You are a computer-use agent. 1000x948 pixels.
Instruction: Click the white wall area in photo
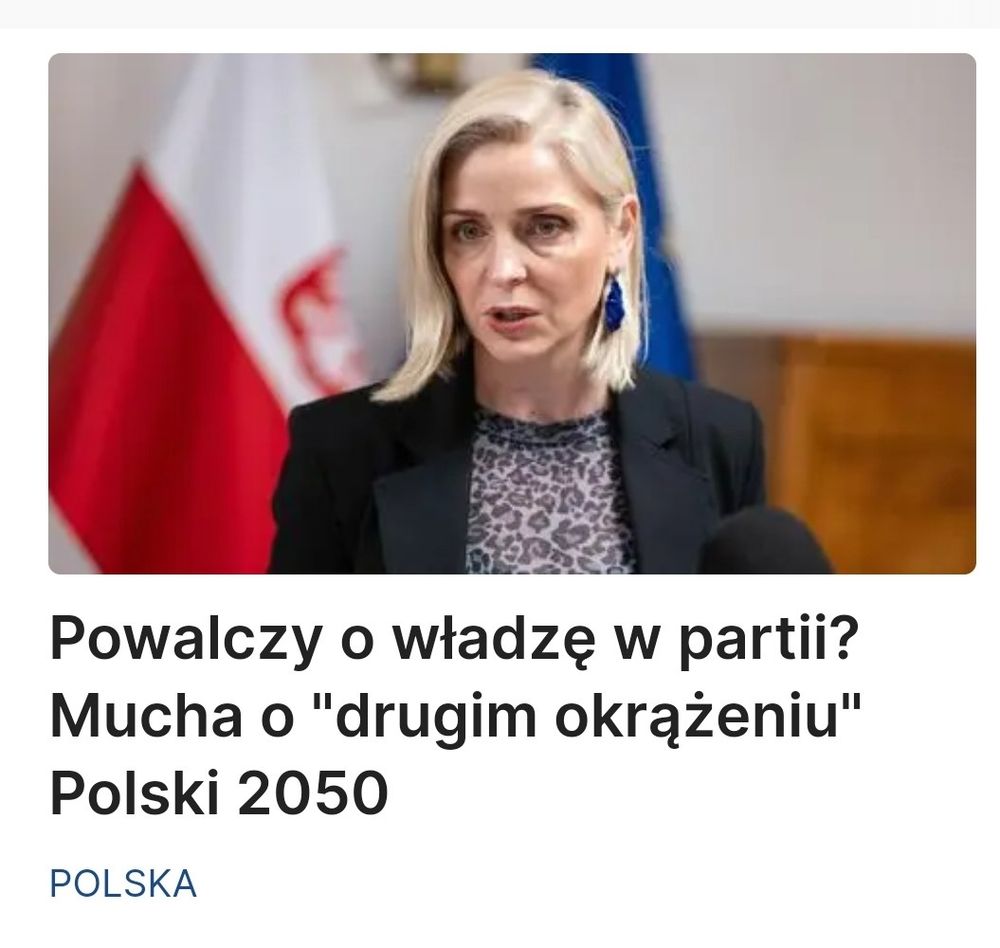tap(829, 191)
